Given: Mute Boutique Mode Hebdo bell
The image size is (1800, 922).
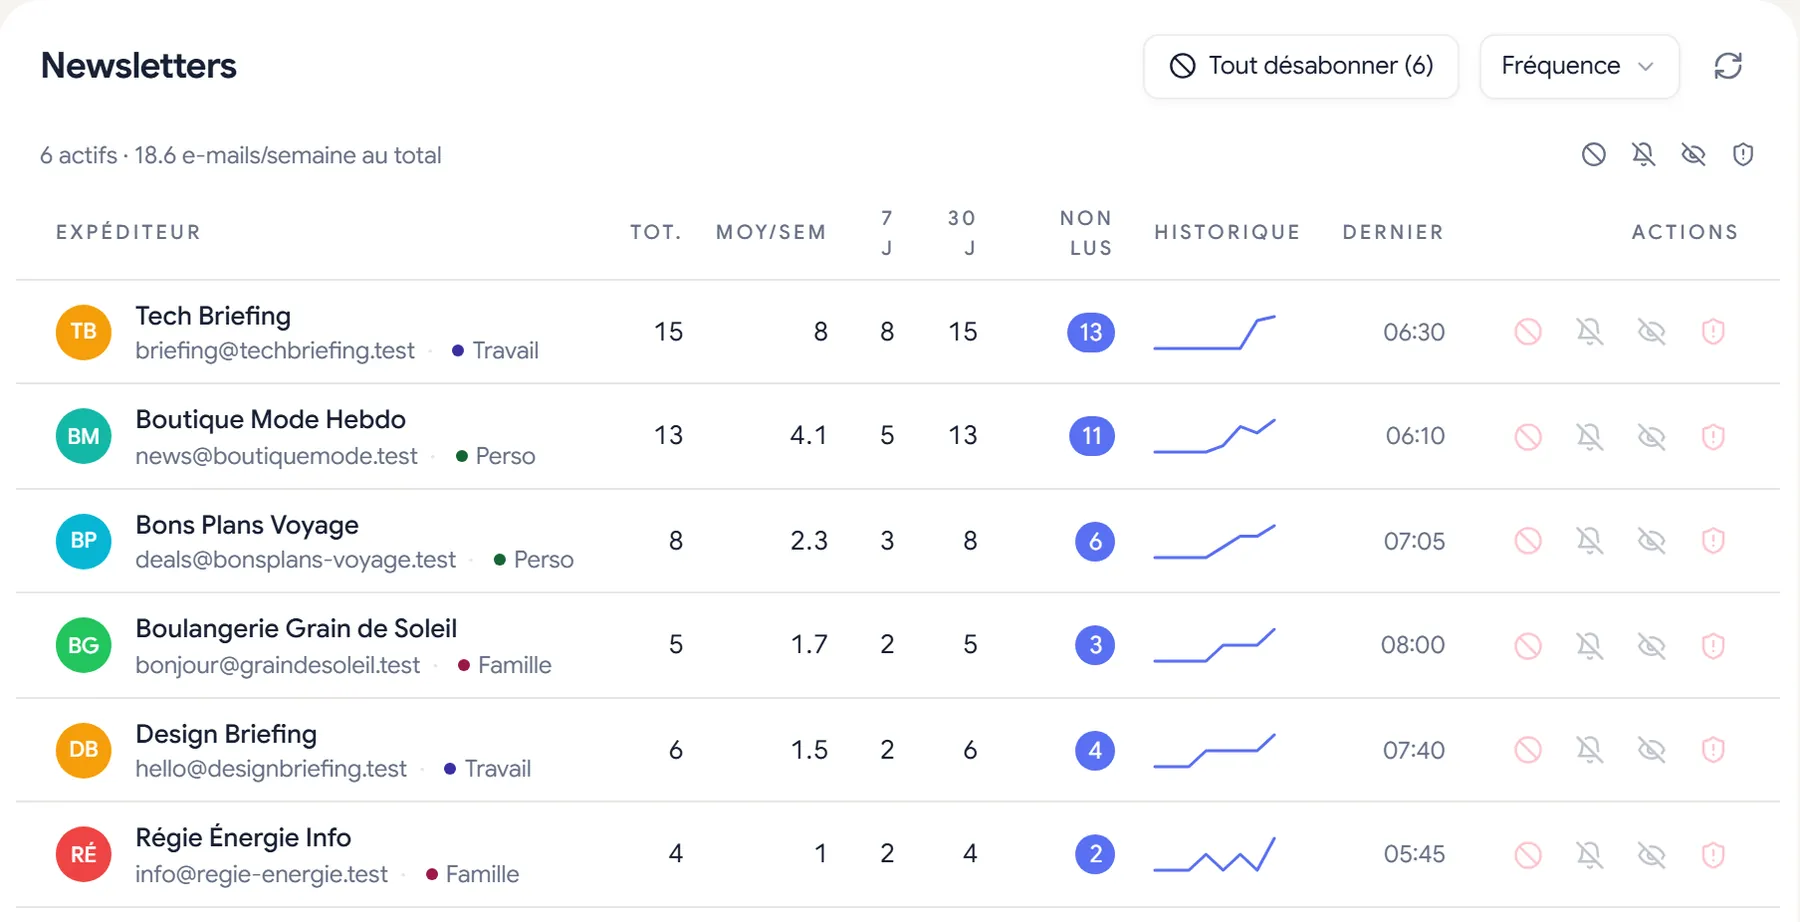Looking at the screenshot, I should coord(1590,437).
